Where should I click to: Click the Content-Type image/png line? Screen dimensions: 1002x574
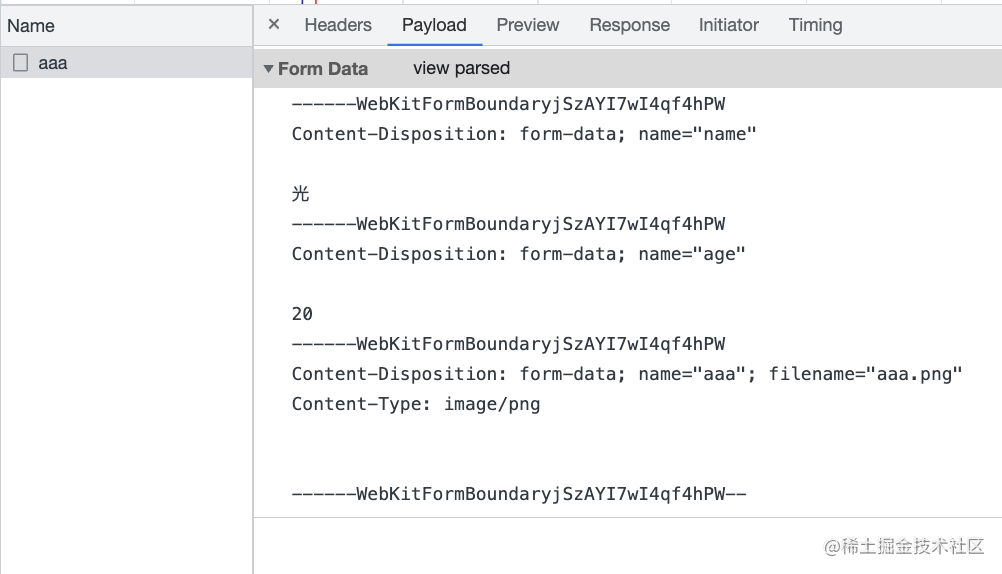(x=416, y=404)
